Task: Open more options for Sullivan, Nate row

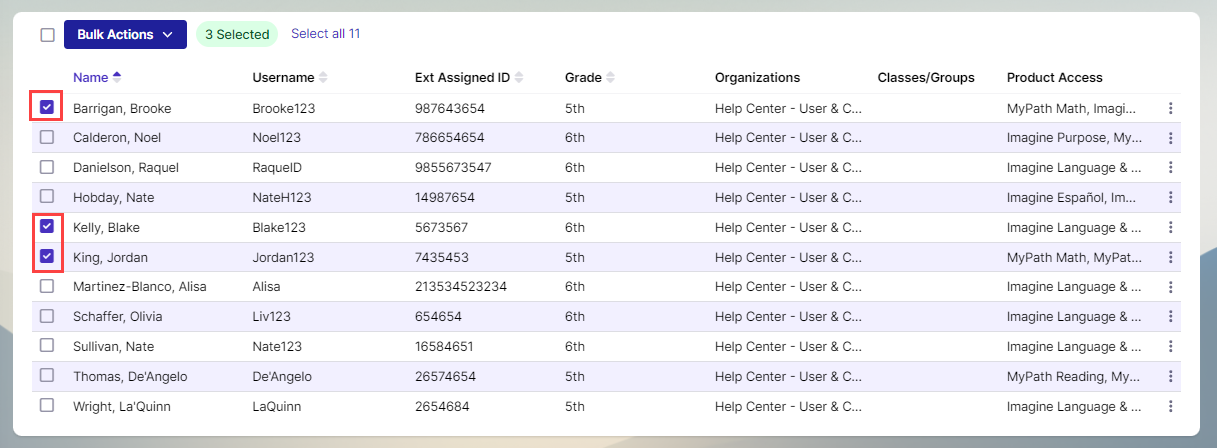Action: point(1171,346)
